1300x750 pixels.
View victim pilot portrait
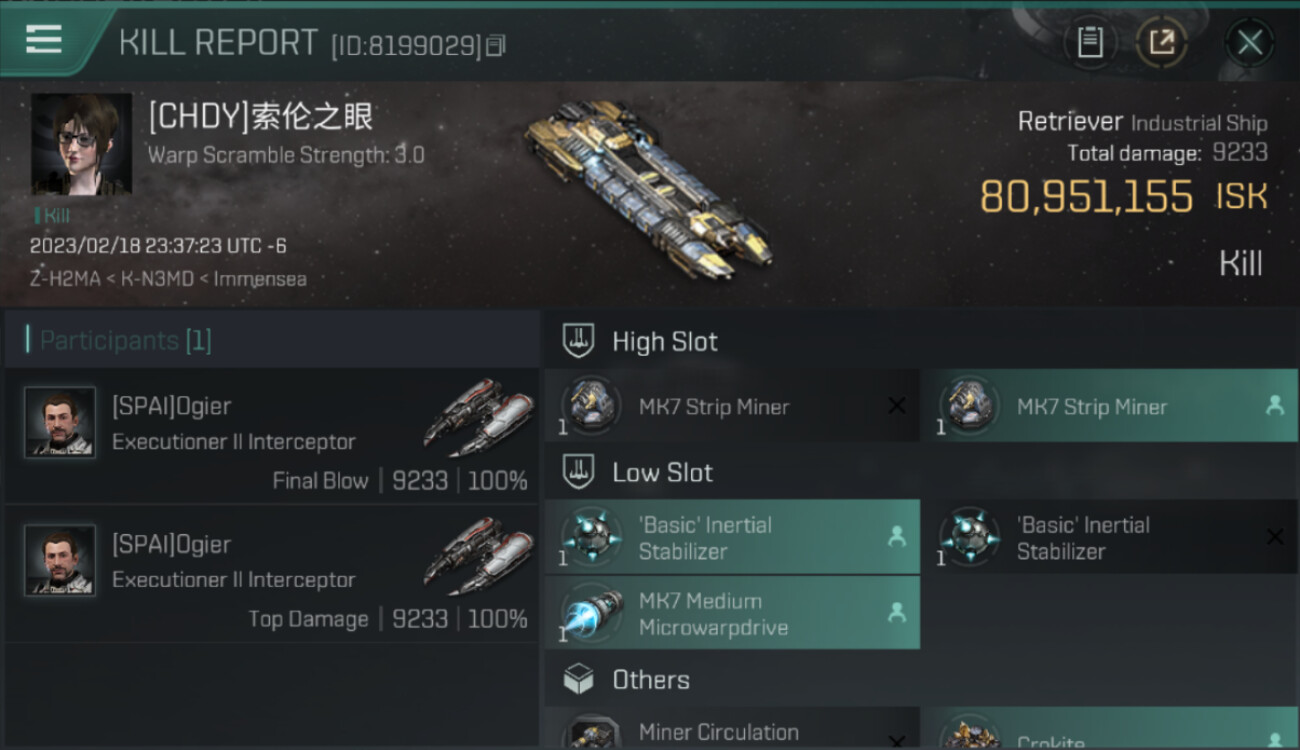click(x=81, y=145)
